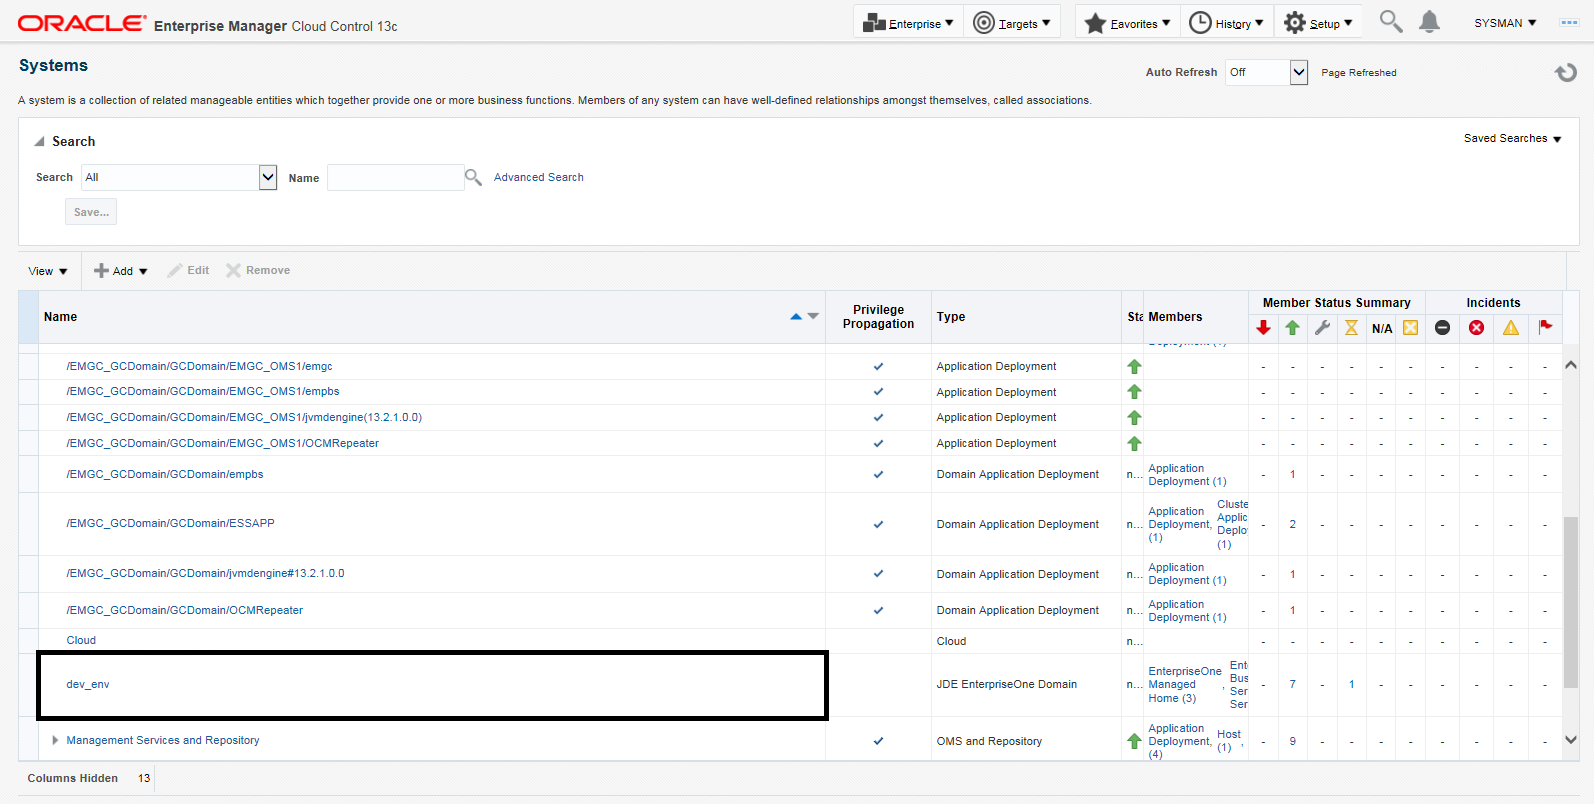
Task: Open EnterpriseOne Managed Home (3) members link
Action: pos(1185,685)
